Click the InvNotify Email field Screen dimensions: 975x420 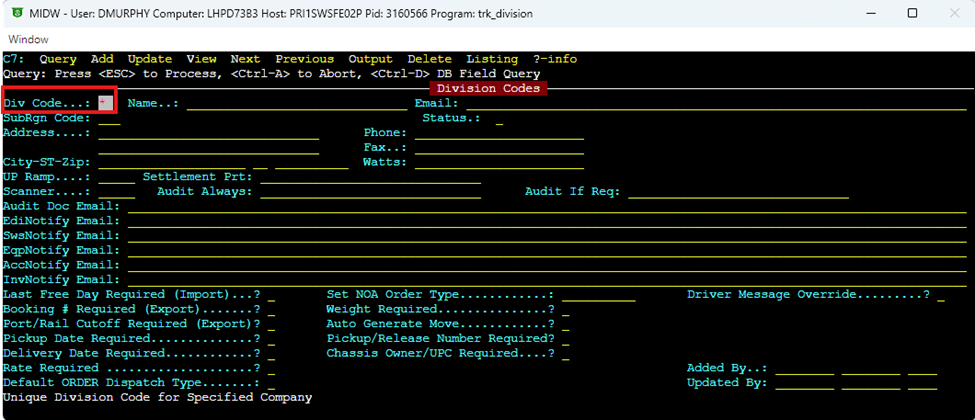coord(547,280)
